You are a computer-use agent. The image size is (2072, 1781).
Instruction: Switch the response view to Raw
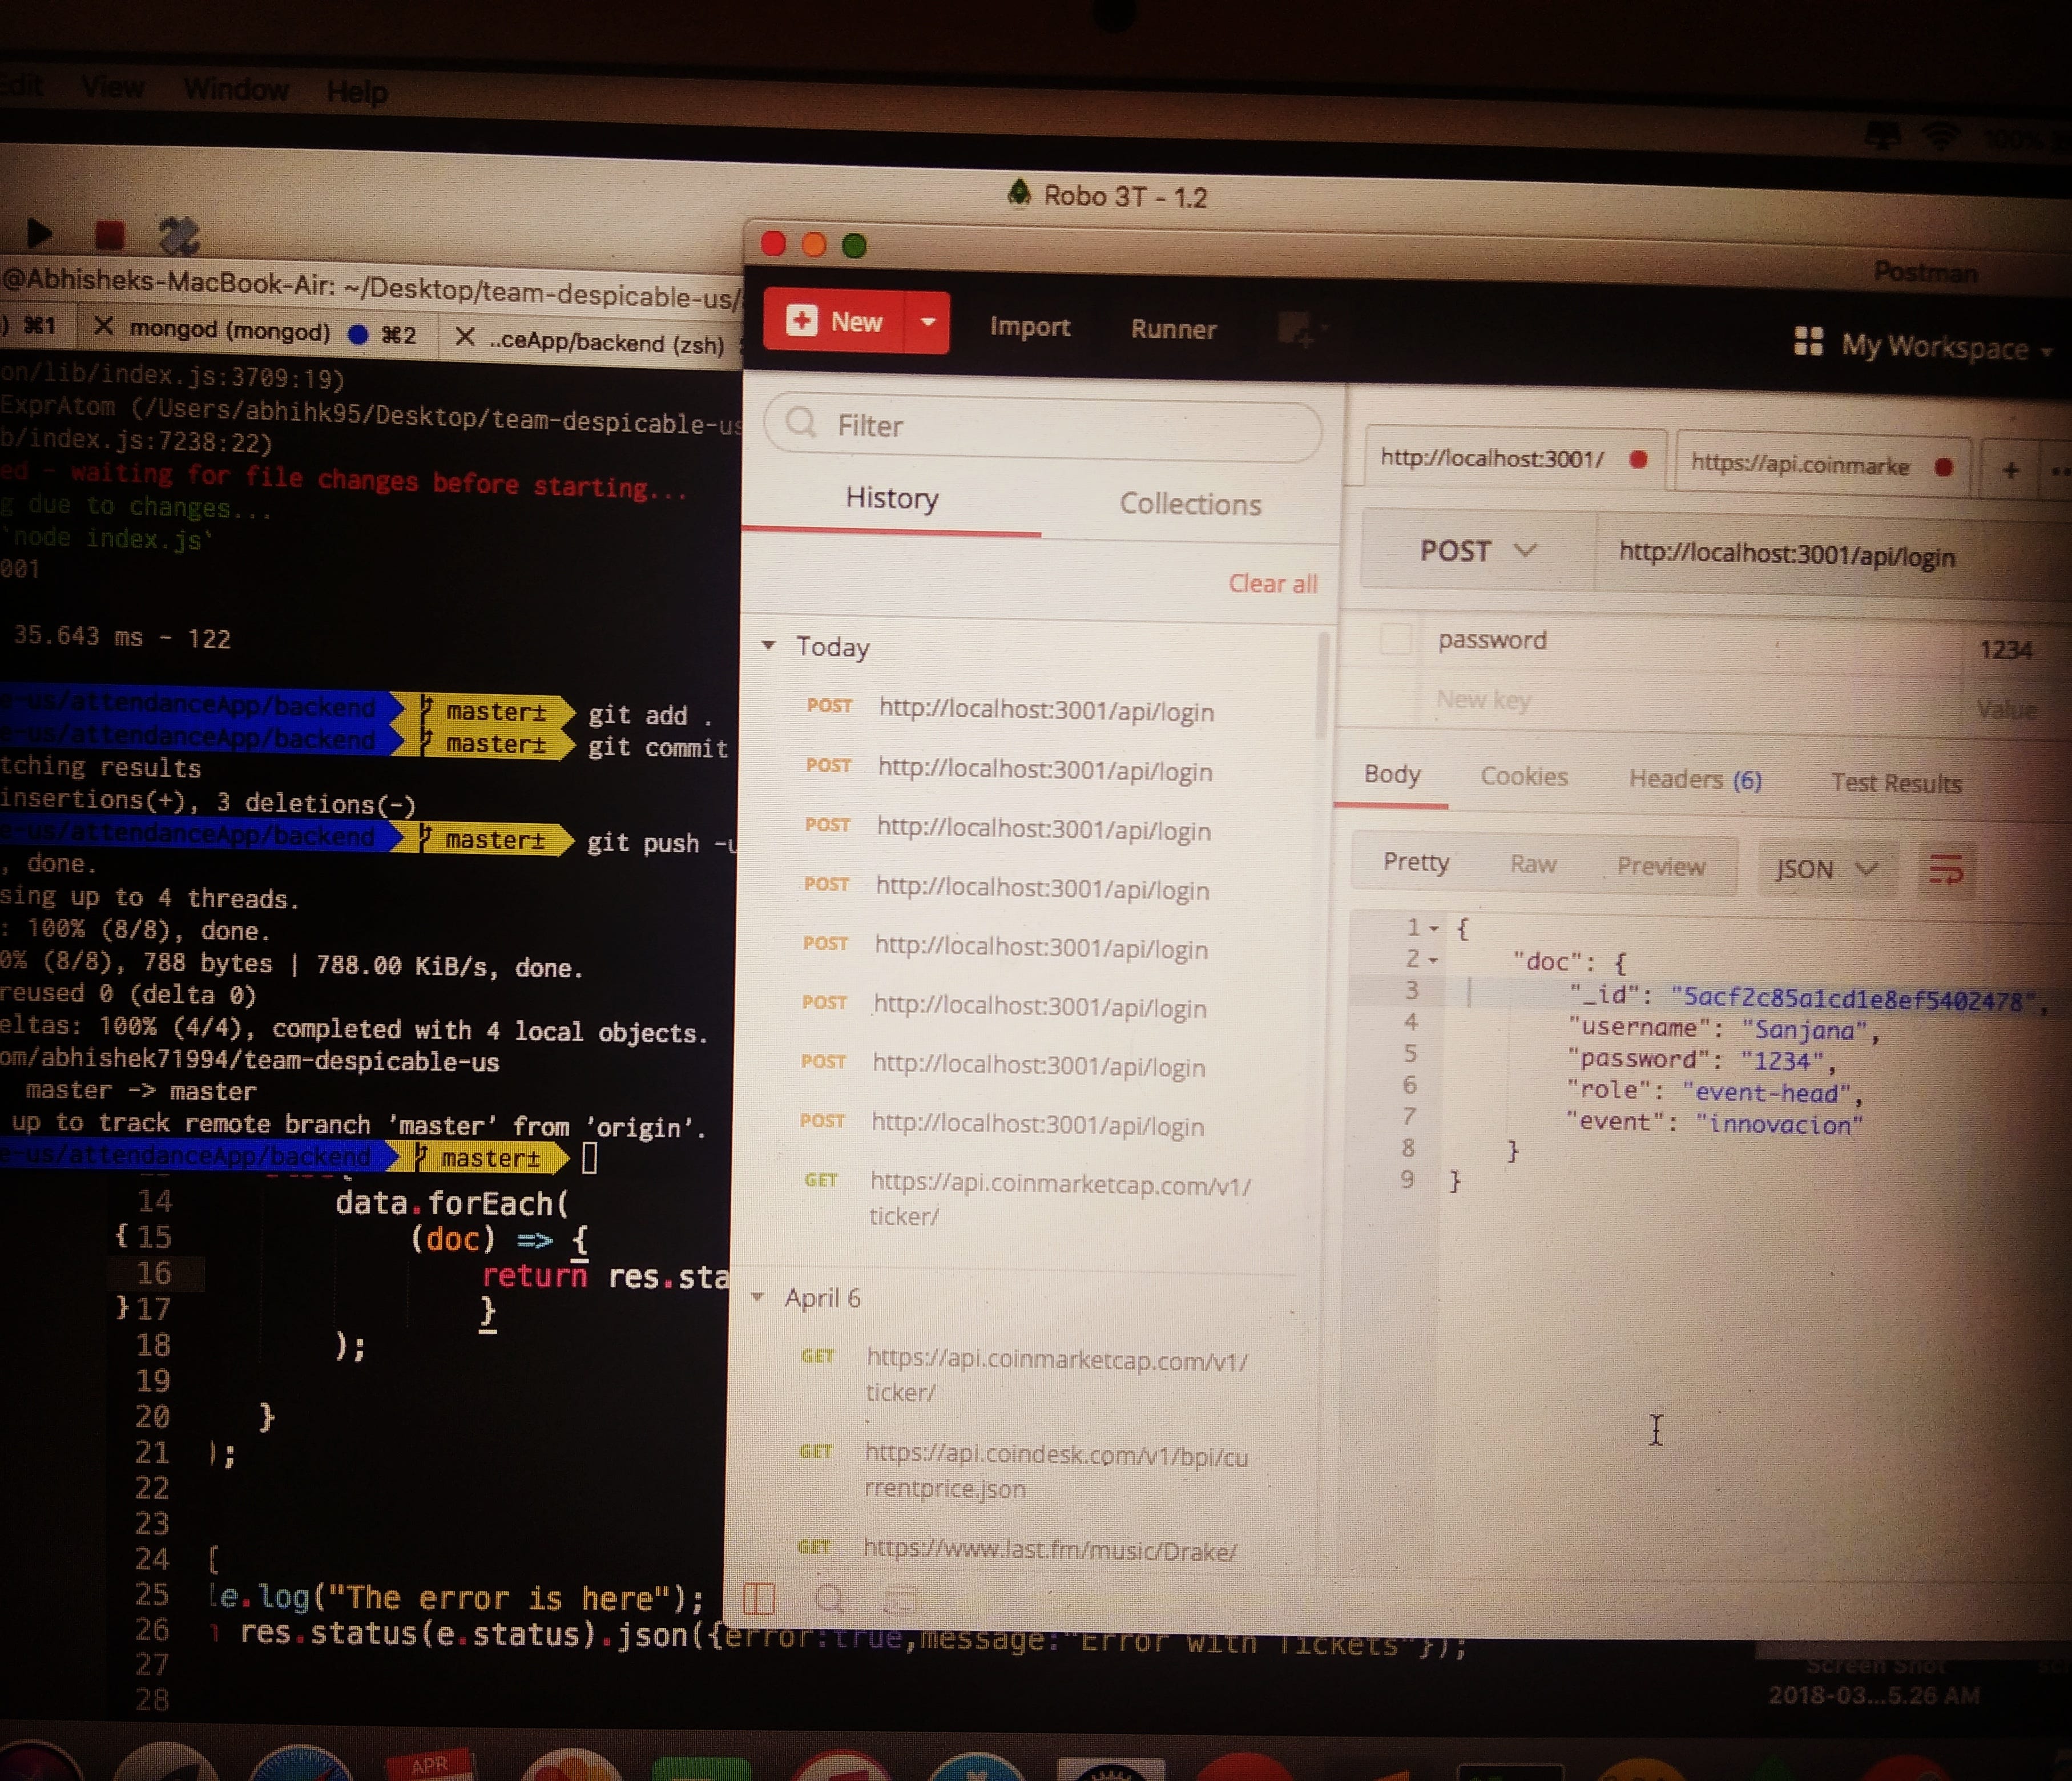click(x=1532, y=865)
